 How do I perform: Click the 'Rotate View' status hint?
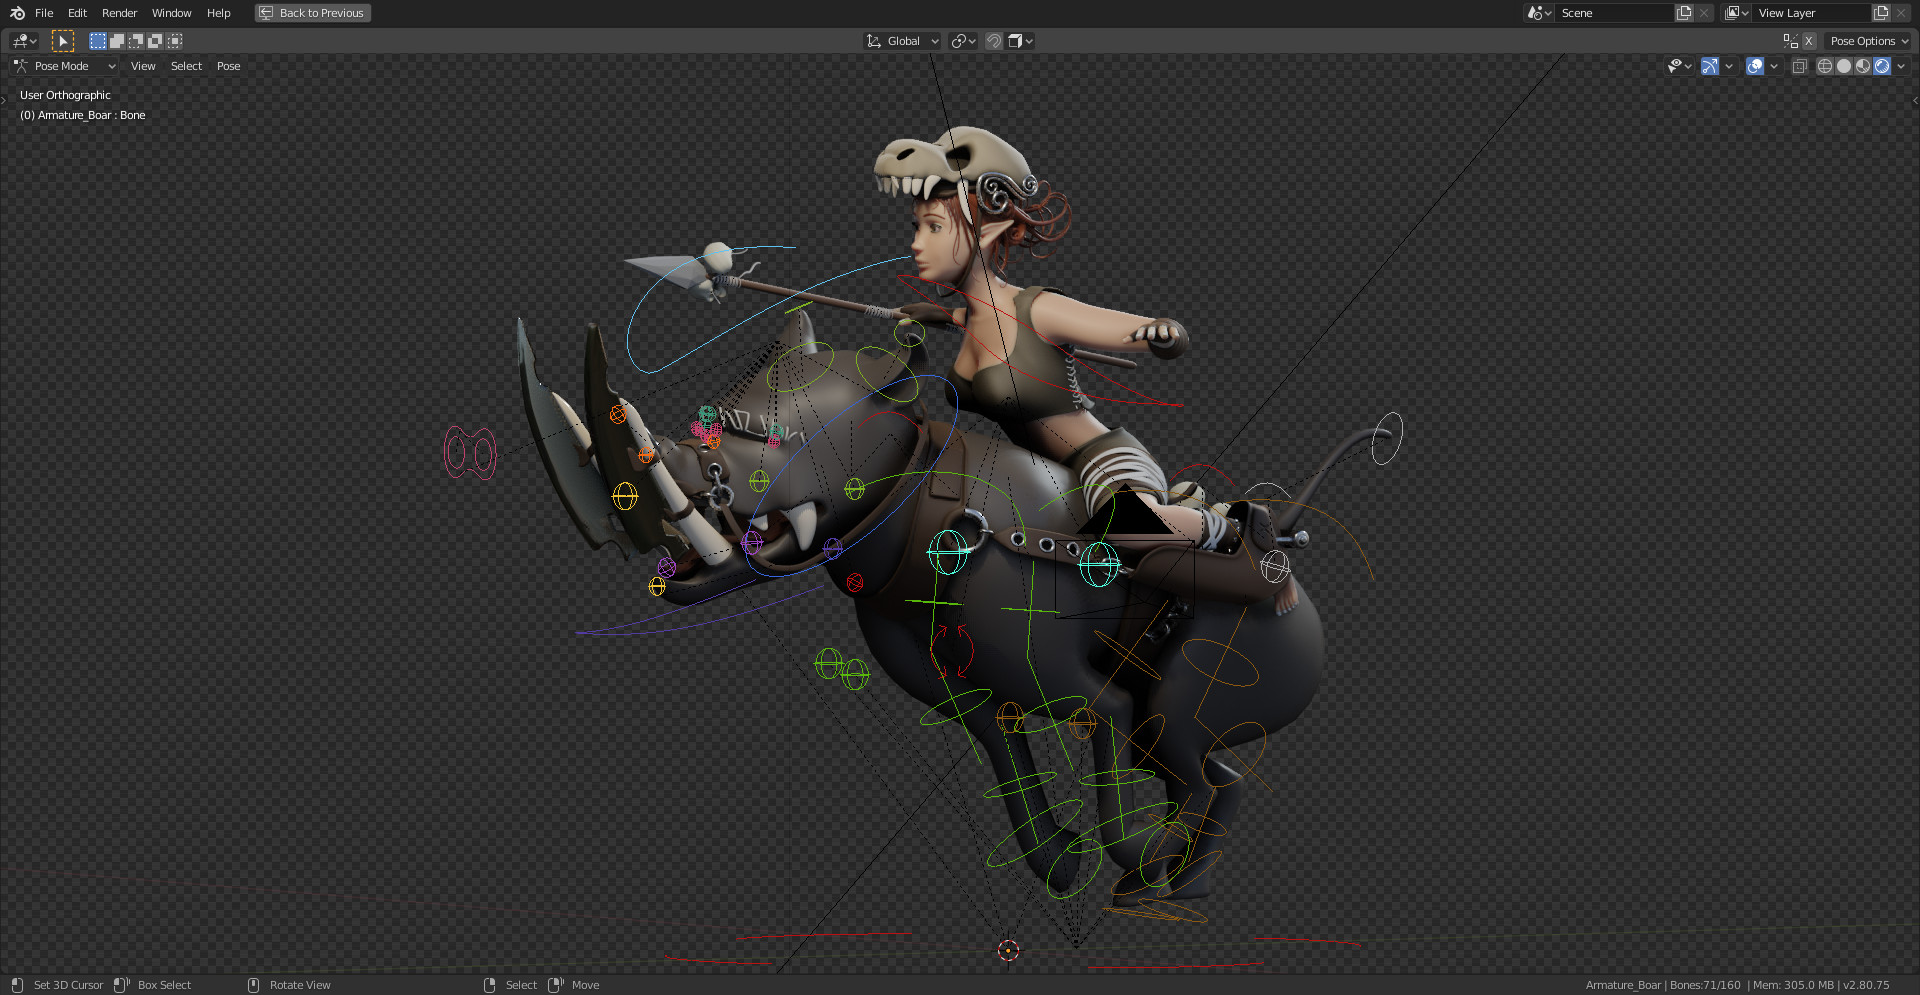(x=300, y=985)
